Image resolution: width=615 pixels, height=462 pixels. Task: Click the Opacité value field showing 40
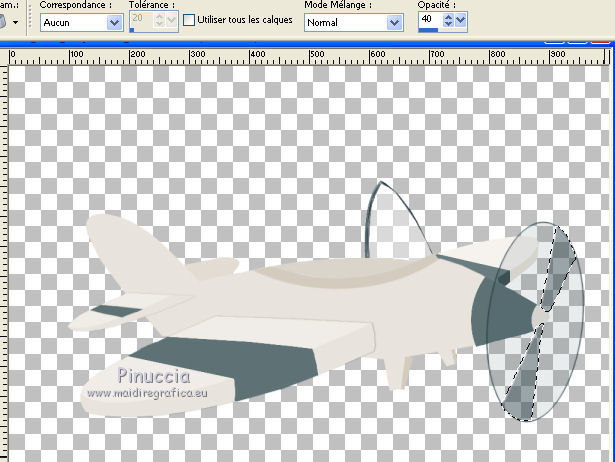tap(427, 20)
